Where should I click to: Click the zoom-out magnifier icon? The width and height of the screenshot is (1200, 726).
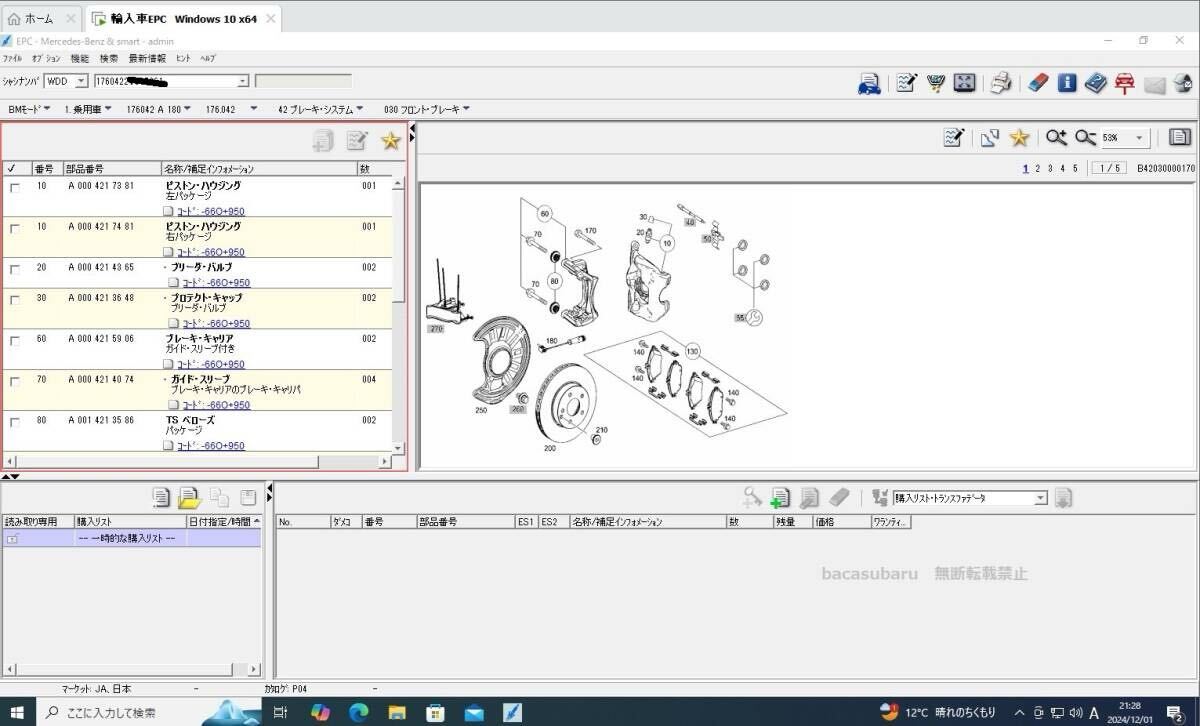(x=1084, y=136)
